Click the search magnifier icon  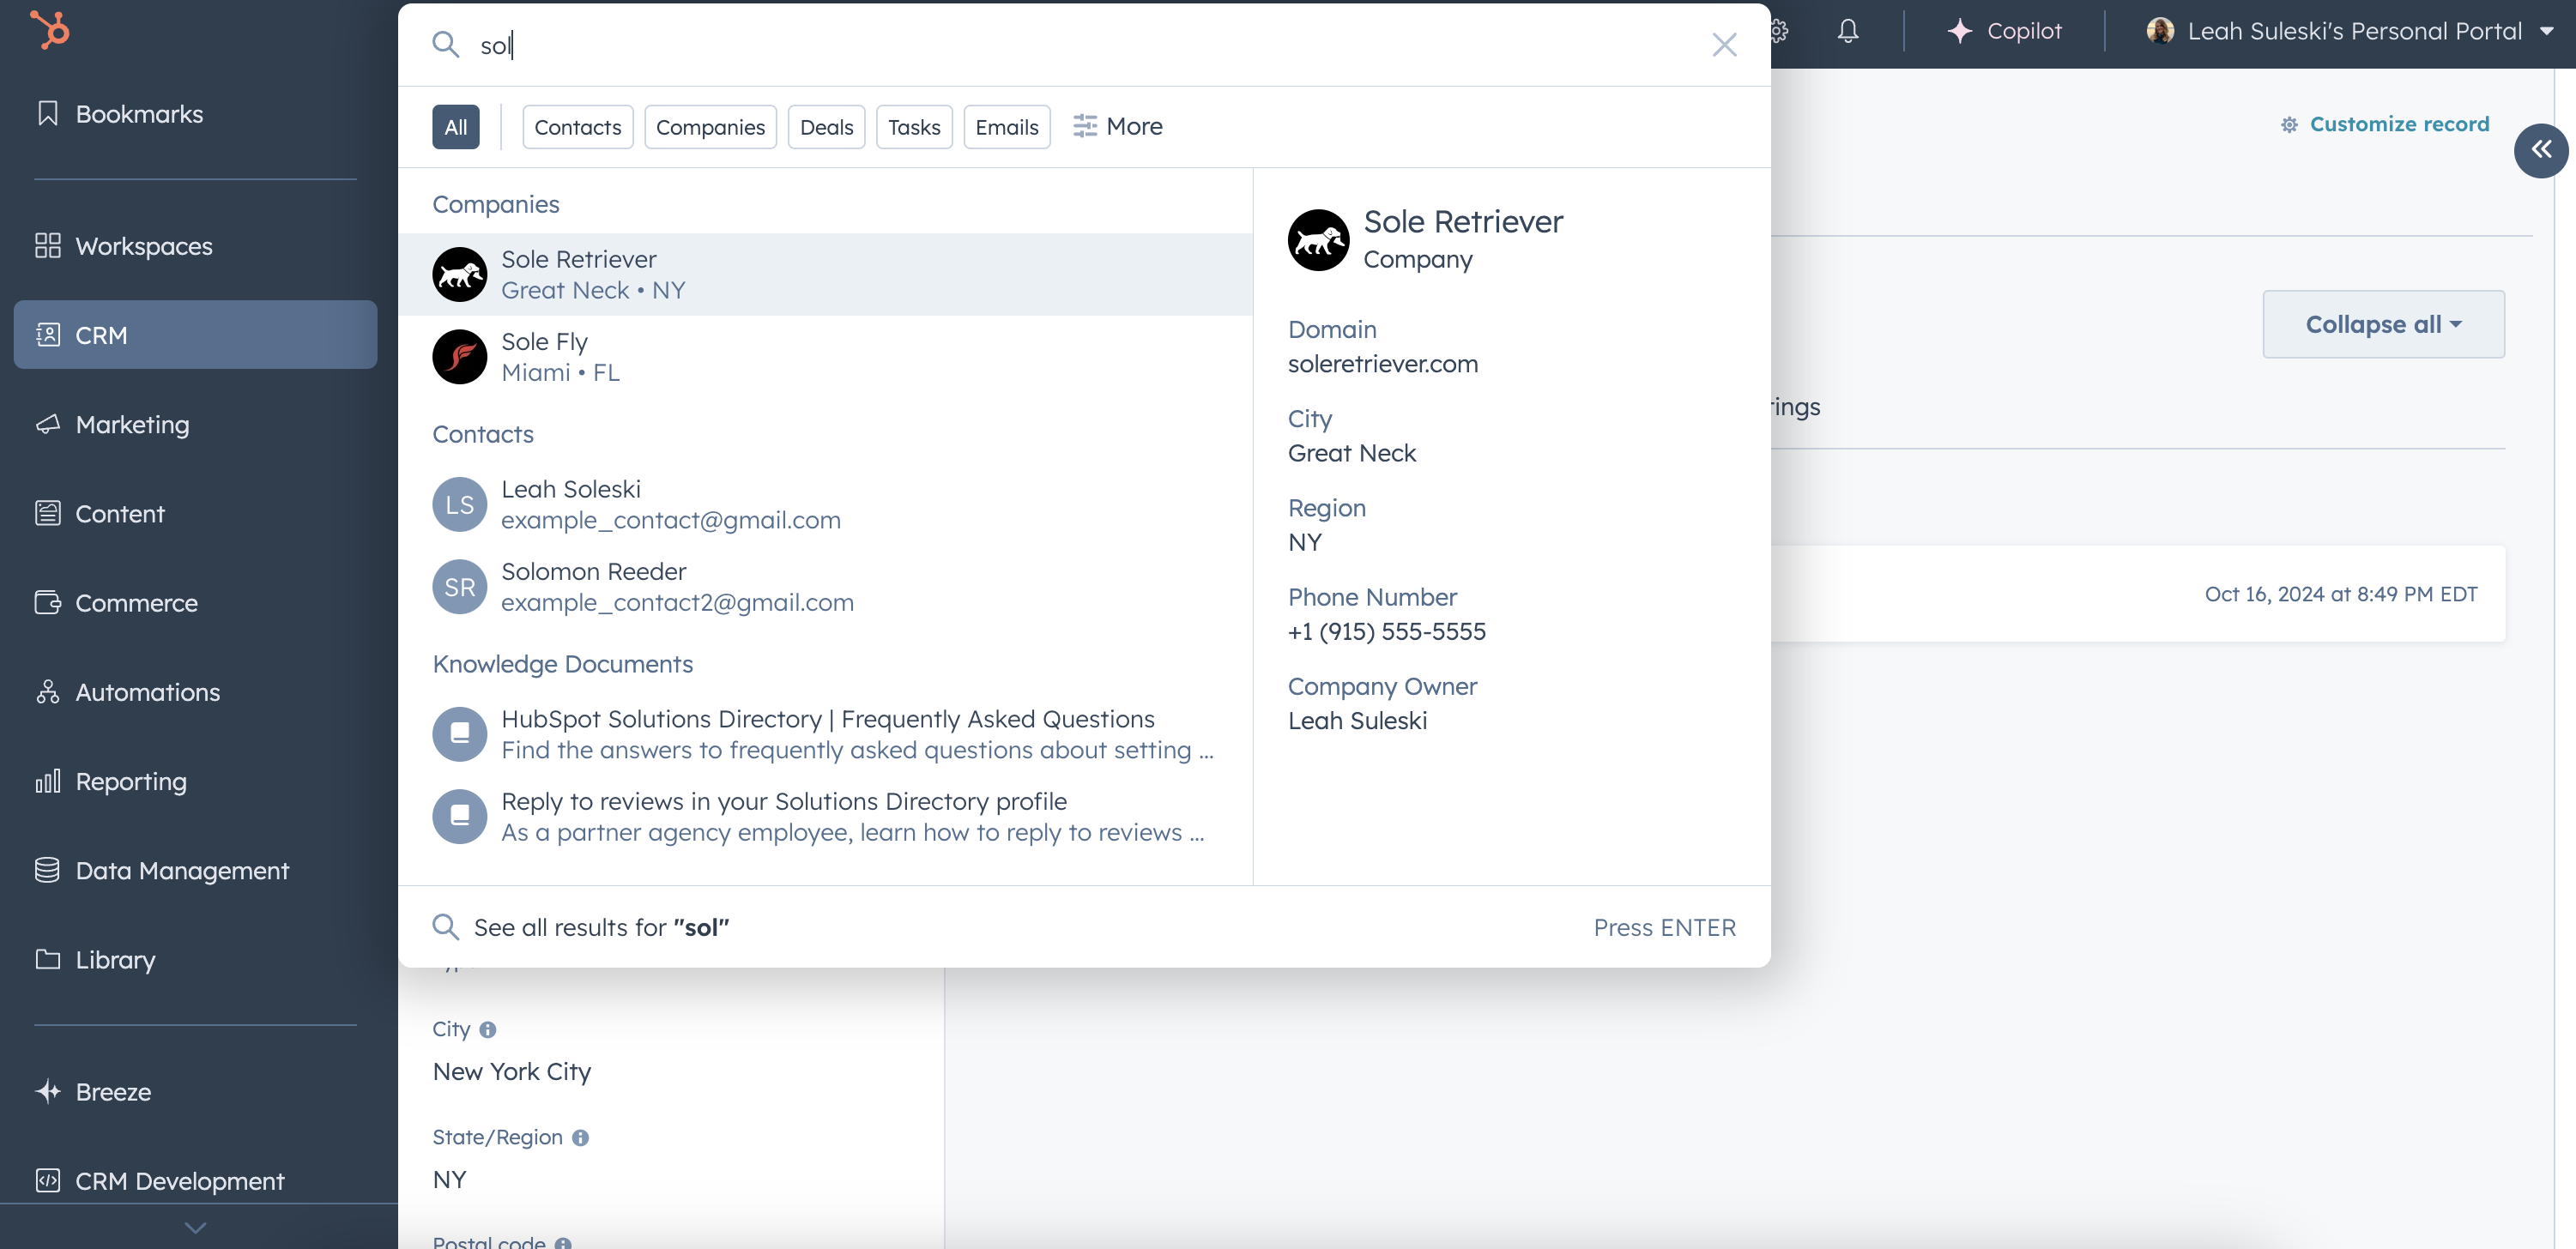coord(445,45)
